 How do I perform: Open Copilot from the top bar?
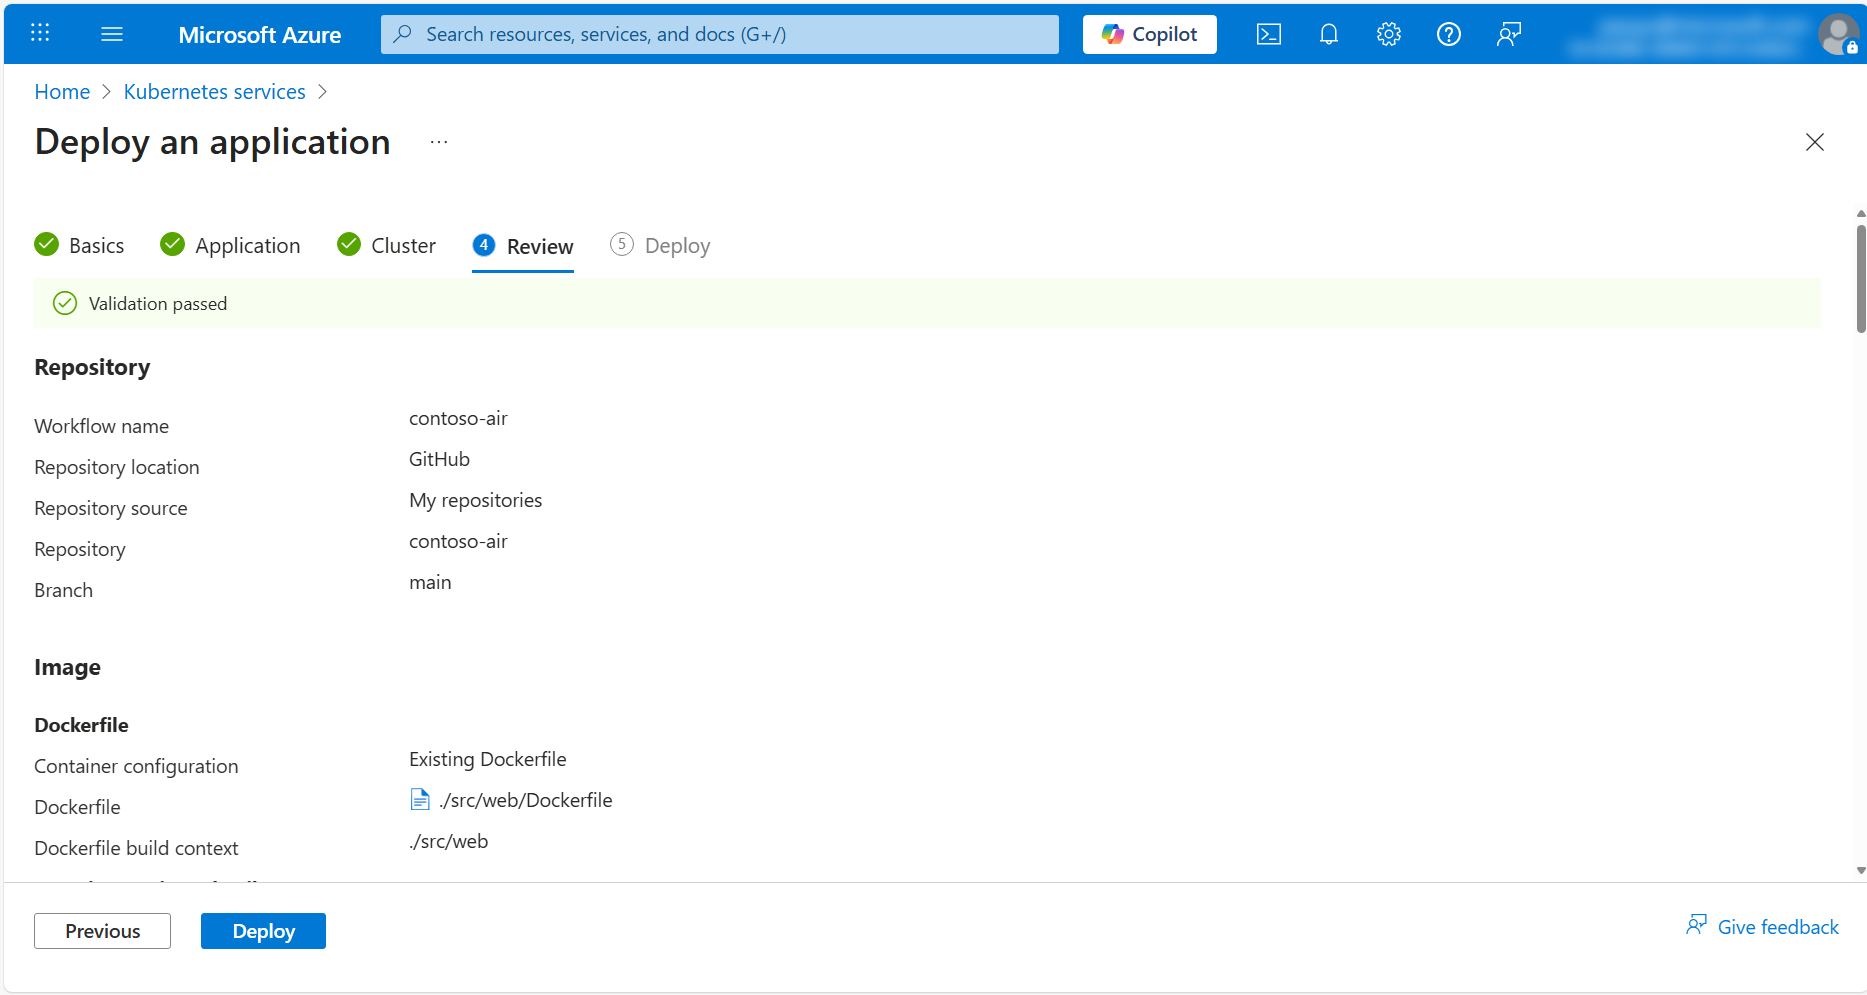tap(1149, 33)
